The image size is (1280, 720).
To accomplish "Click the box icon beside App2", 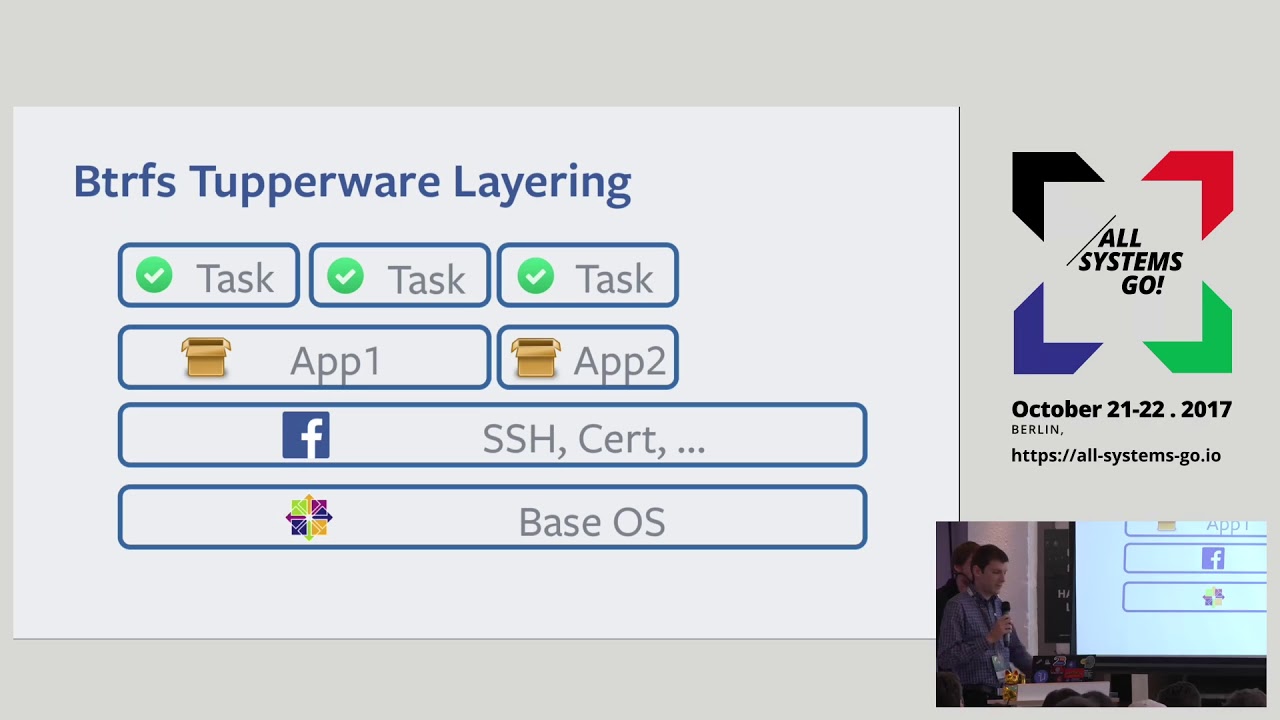I will click(x=535, y=357).
